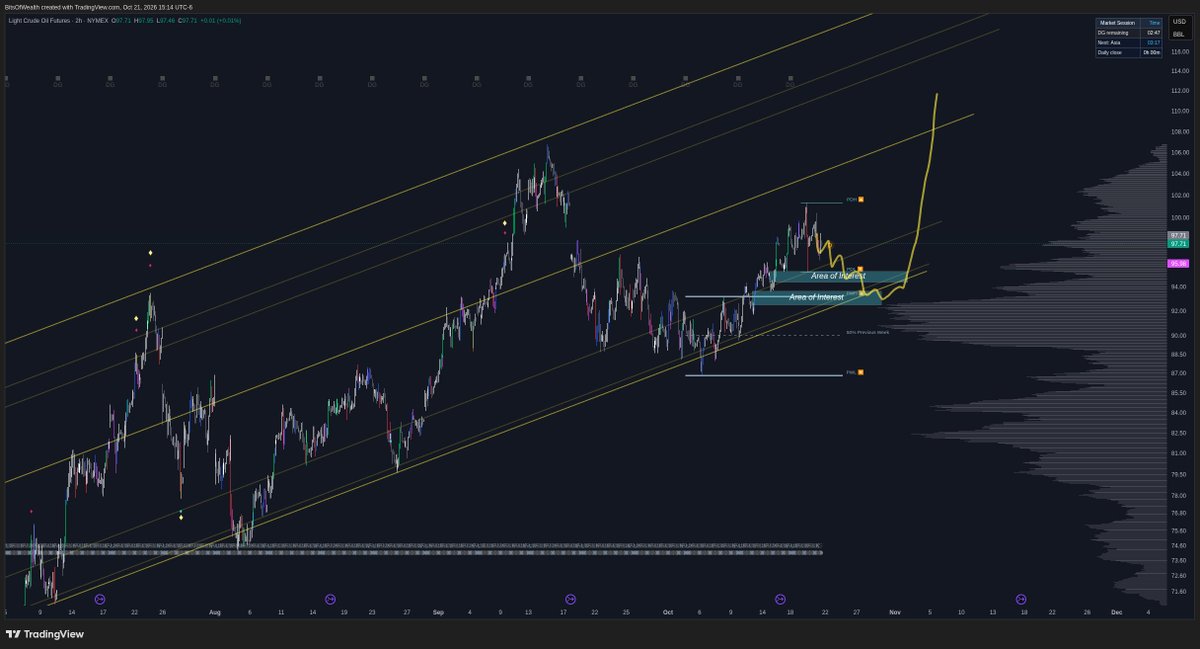Click the DG remaining row in session table
The image size is (1200, 649).
pyautogui.click(x=1129, y=32)
